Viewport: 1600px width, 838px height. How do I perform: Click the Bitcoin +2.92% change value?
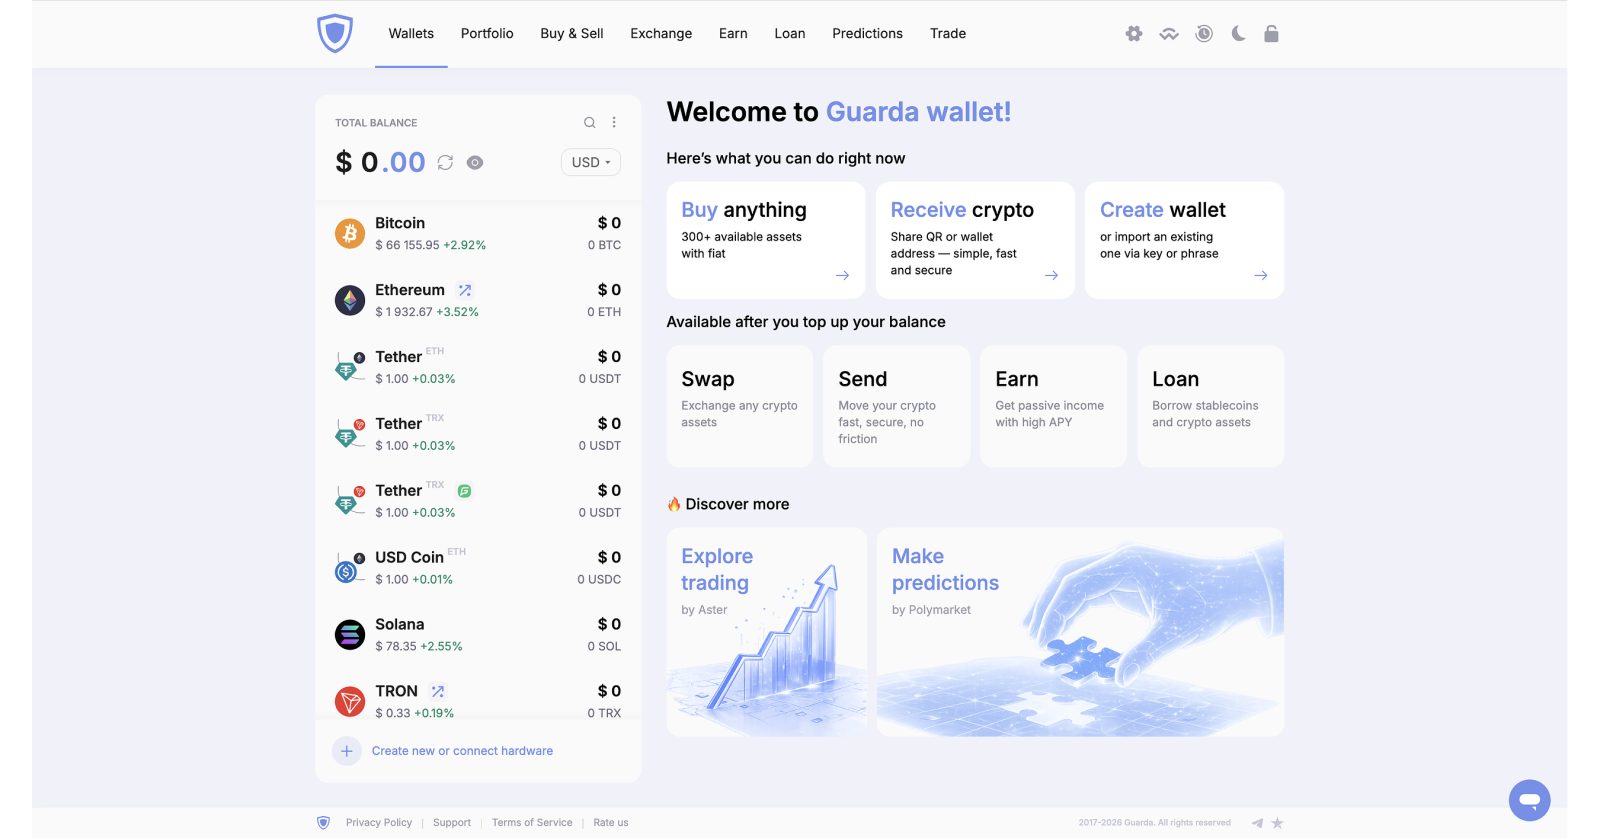point(465,245)
